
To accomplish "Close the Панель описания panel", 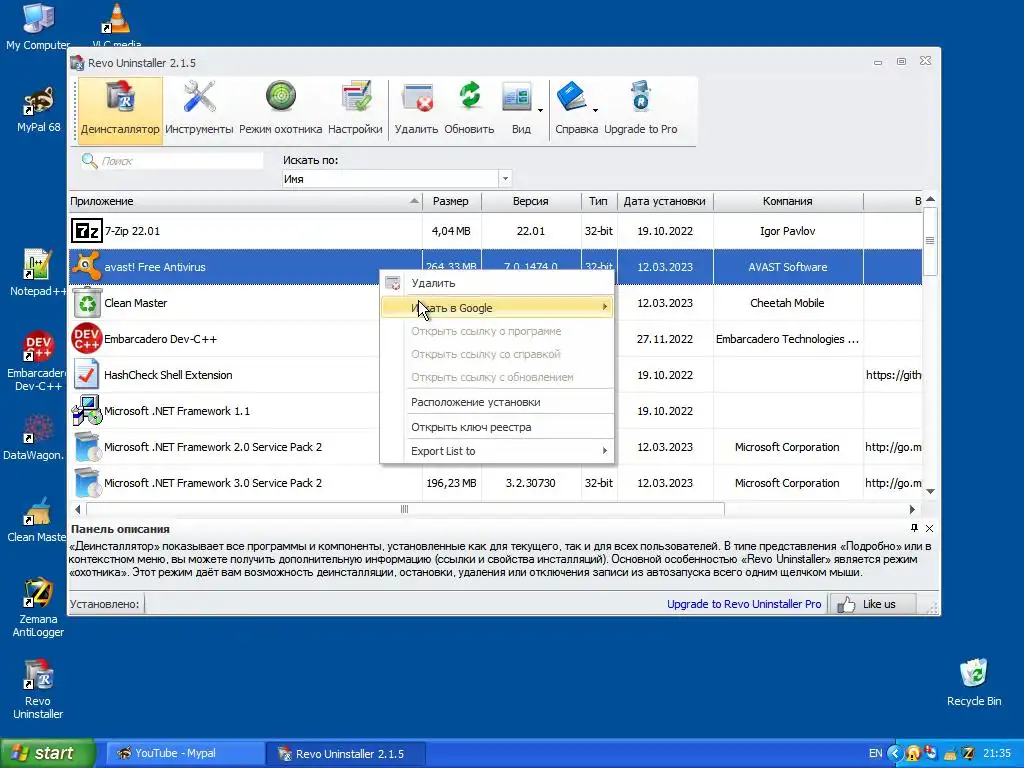I will 929,528.
